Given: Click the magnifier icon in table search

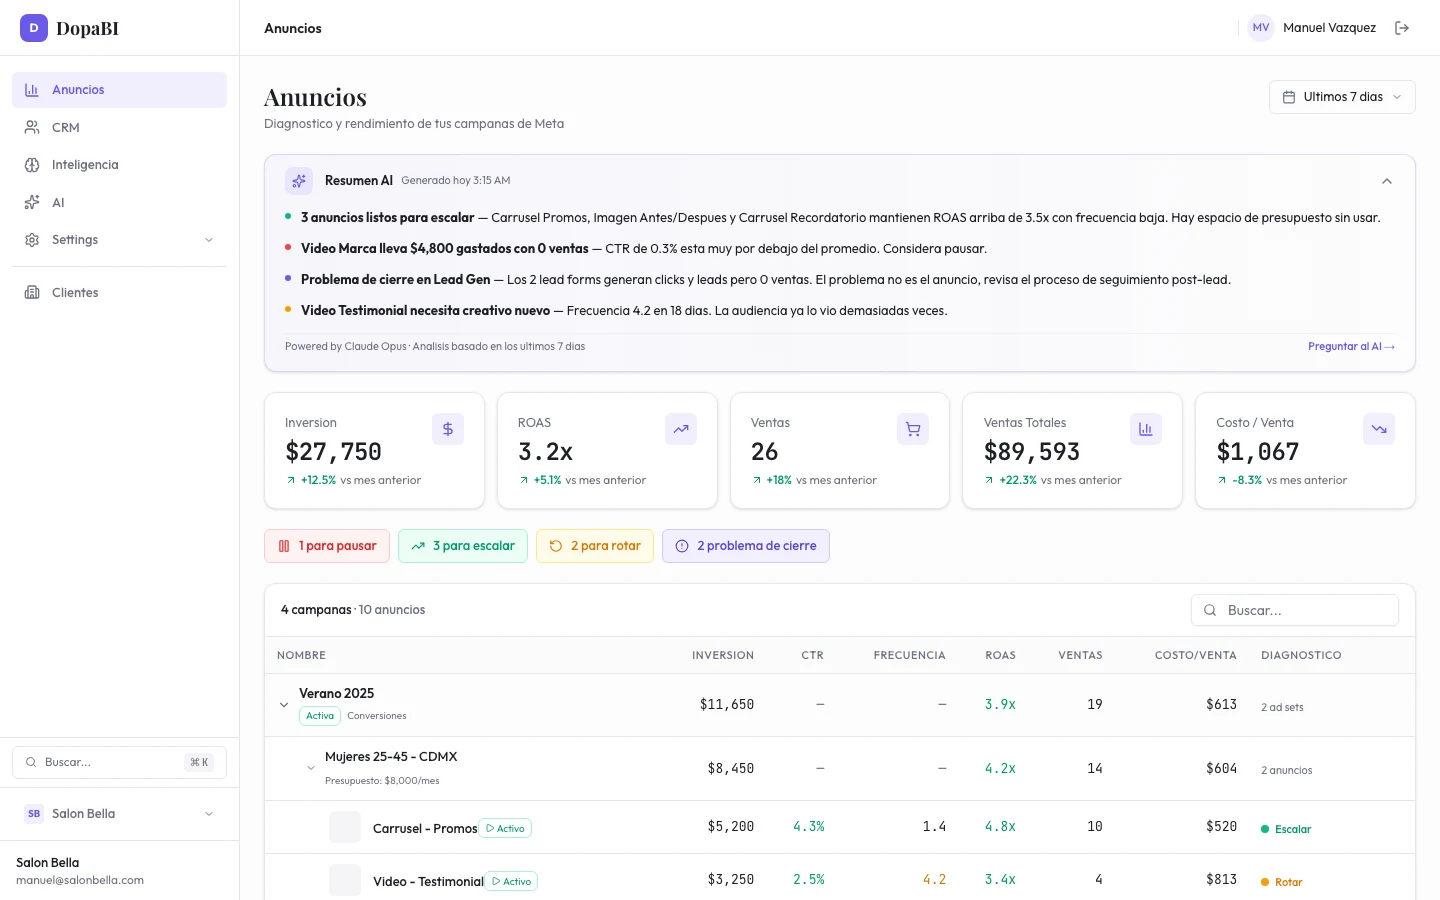Looking at the screenshot, I should tap(1210, 610).
